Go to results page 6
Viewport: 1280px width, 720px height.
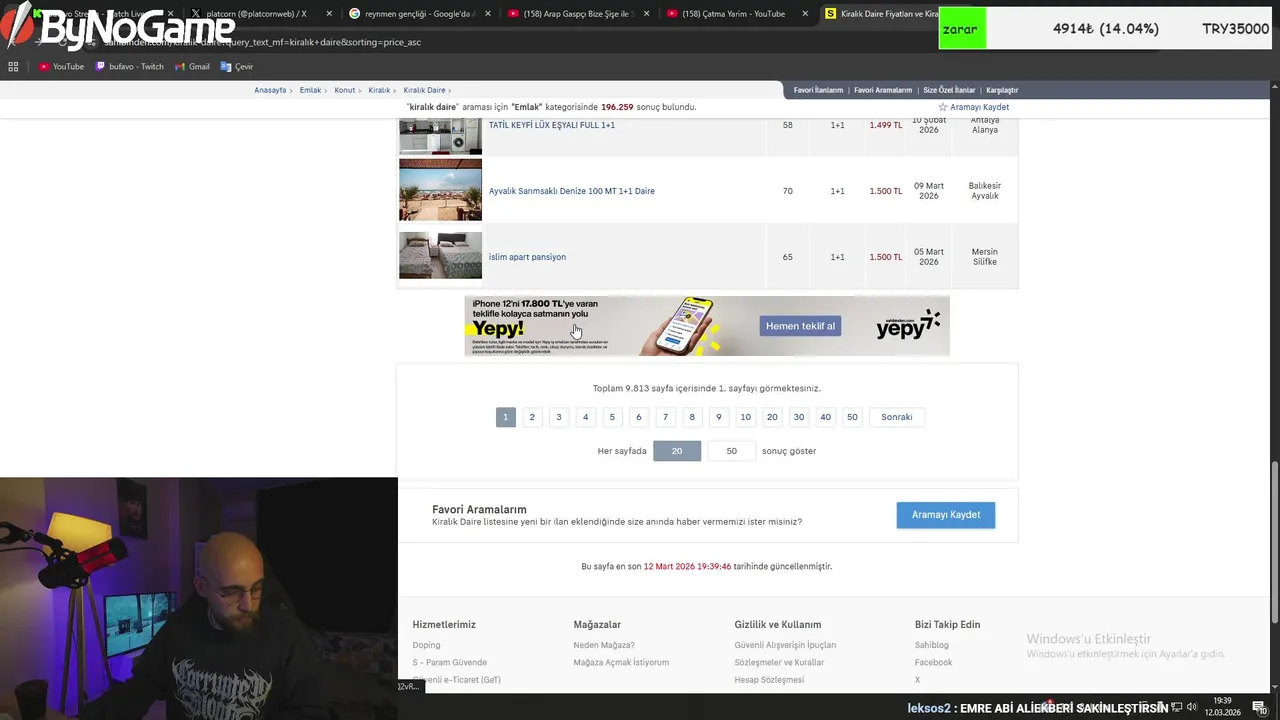(x=639, y=417)
